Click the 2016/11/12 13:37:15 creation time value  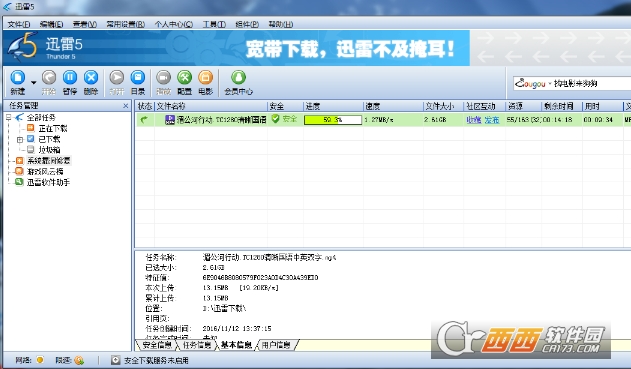tap(237, 328)
